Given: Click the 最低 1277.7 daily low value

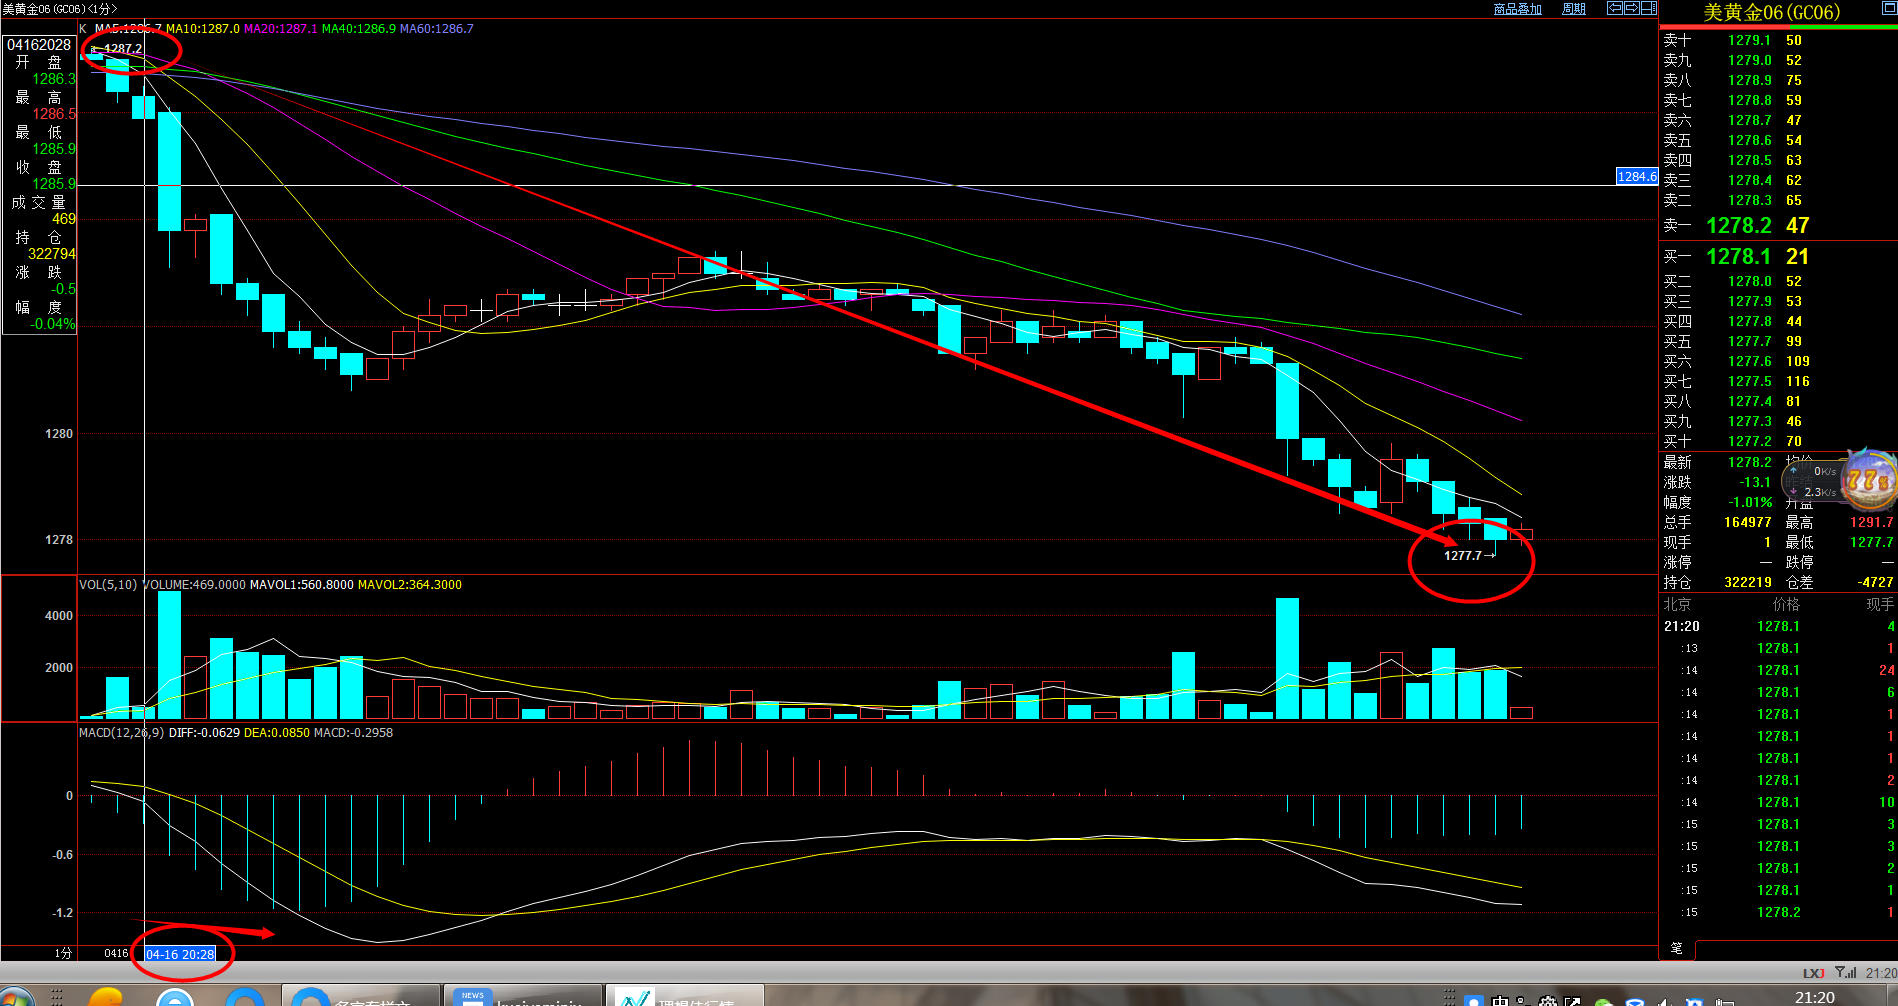Looking at the screenshot, I should (x=1871, y=543).
